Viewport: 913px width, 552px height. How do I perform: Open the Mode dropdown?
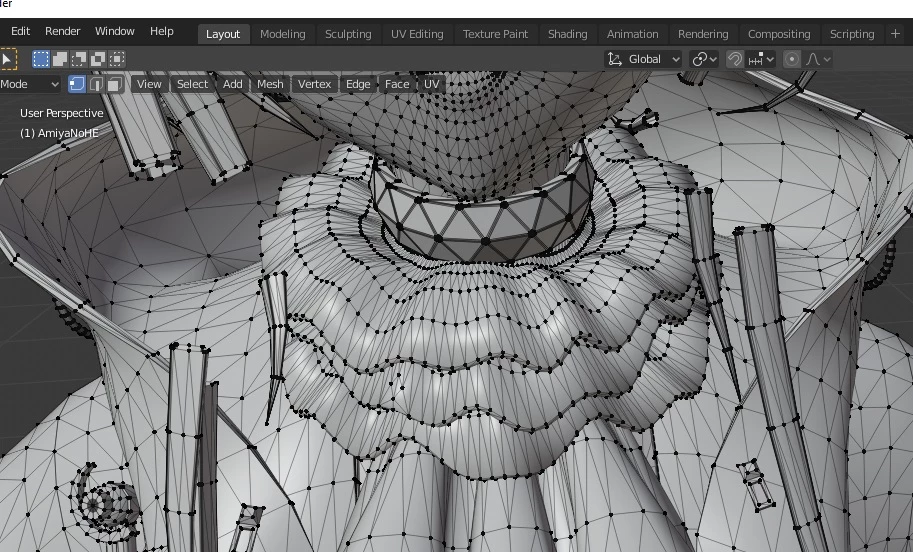click(29, 84)
